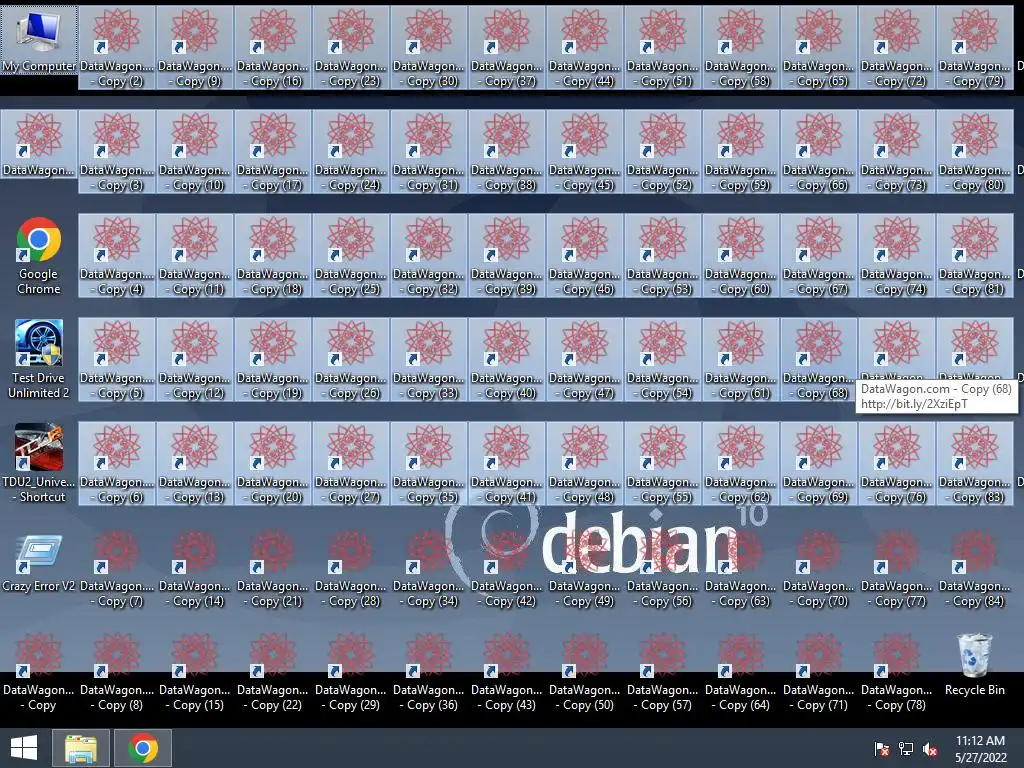Select the DataWagon - Copy (60) shortcut
This screenshot has height=768, width=1024.
click(x=741, y=255)
